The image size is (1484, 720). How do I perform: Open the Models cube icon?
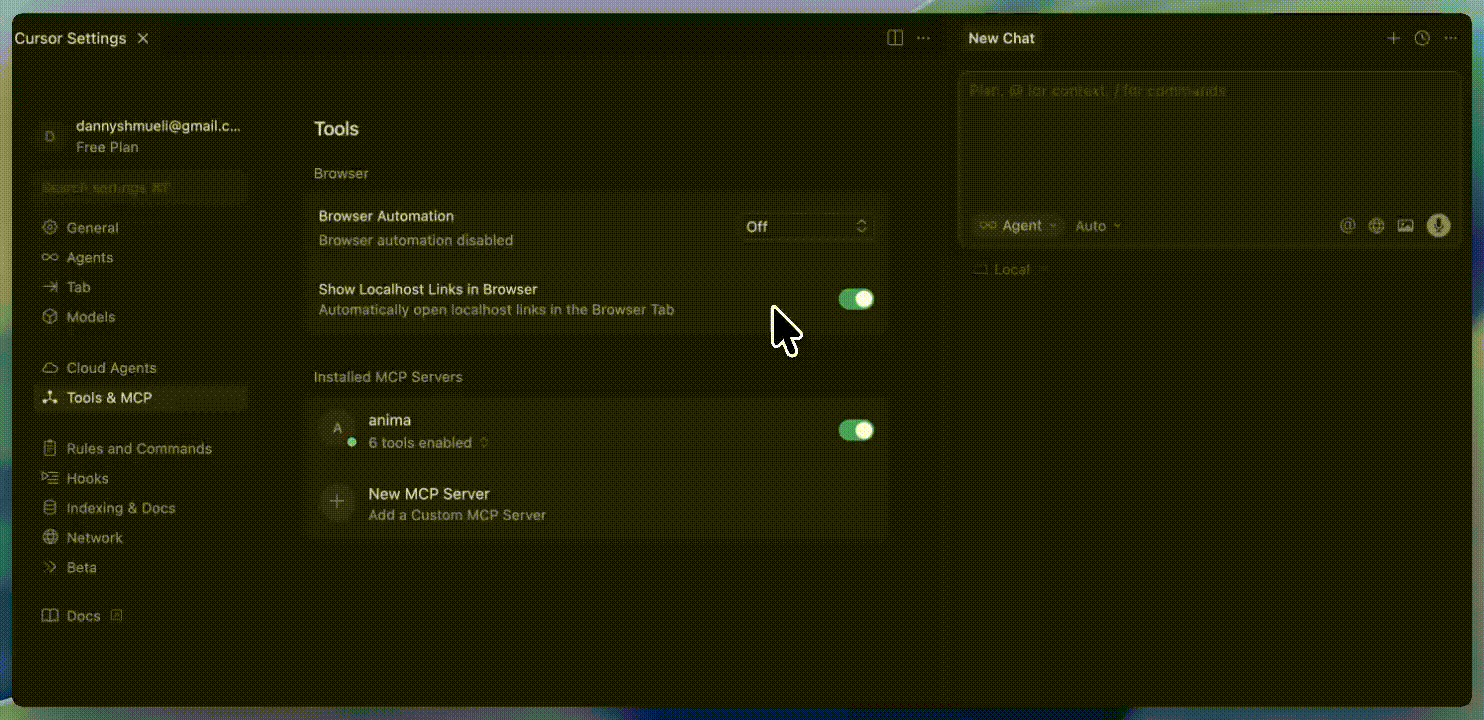click(50, 317)
